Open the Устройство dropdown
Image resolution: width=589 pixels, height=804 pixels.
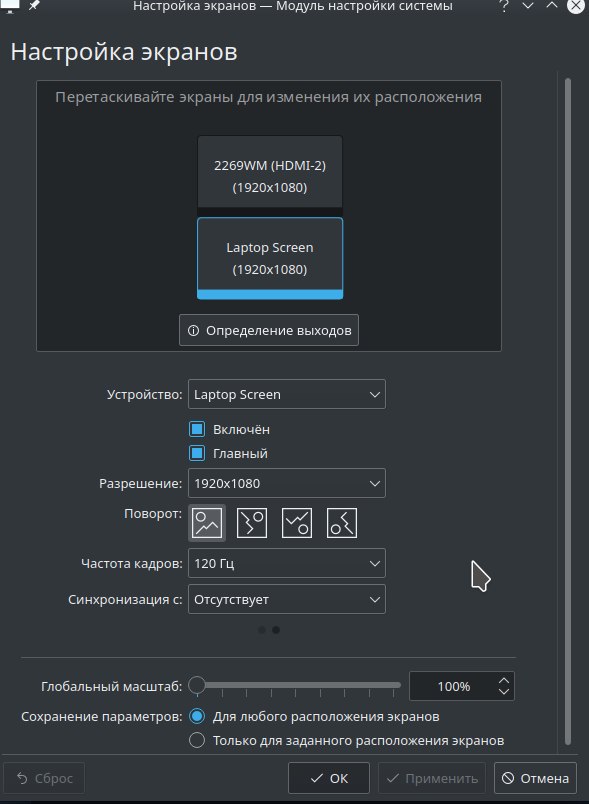coord(287,394)
